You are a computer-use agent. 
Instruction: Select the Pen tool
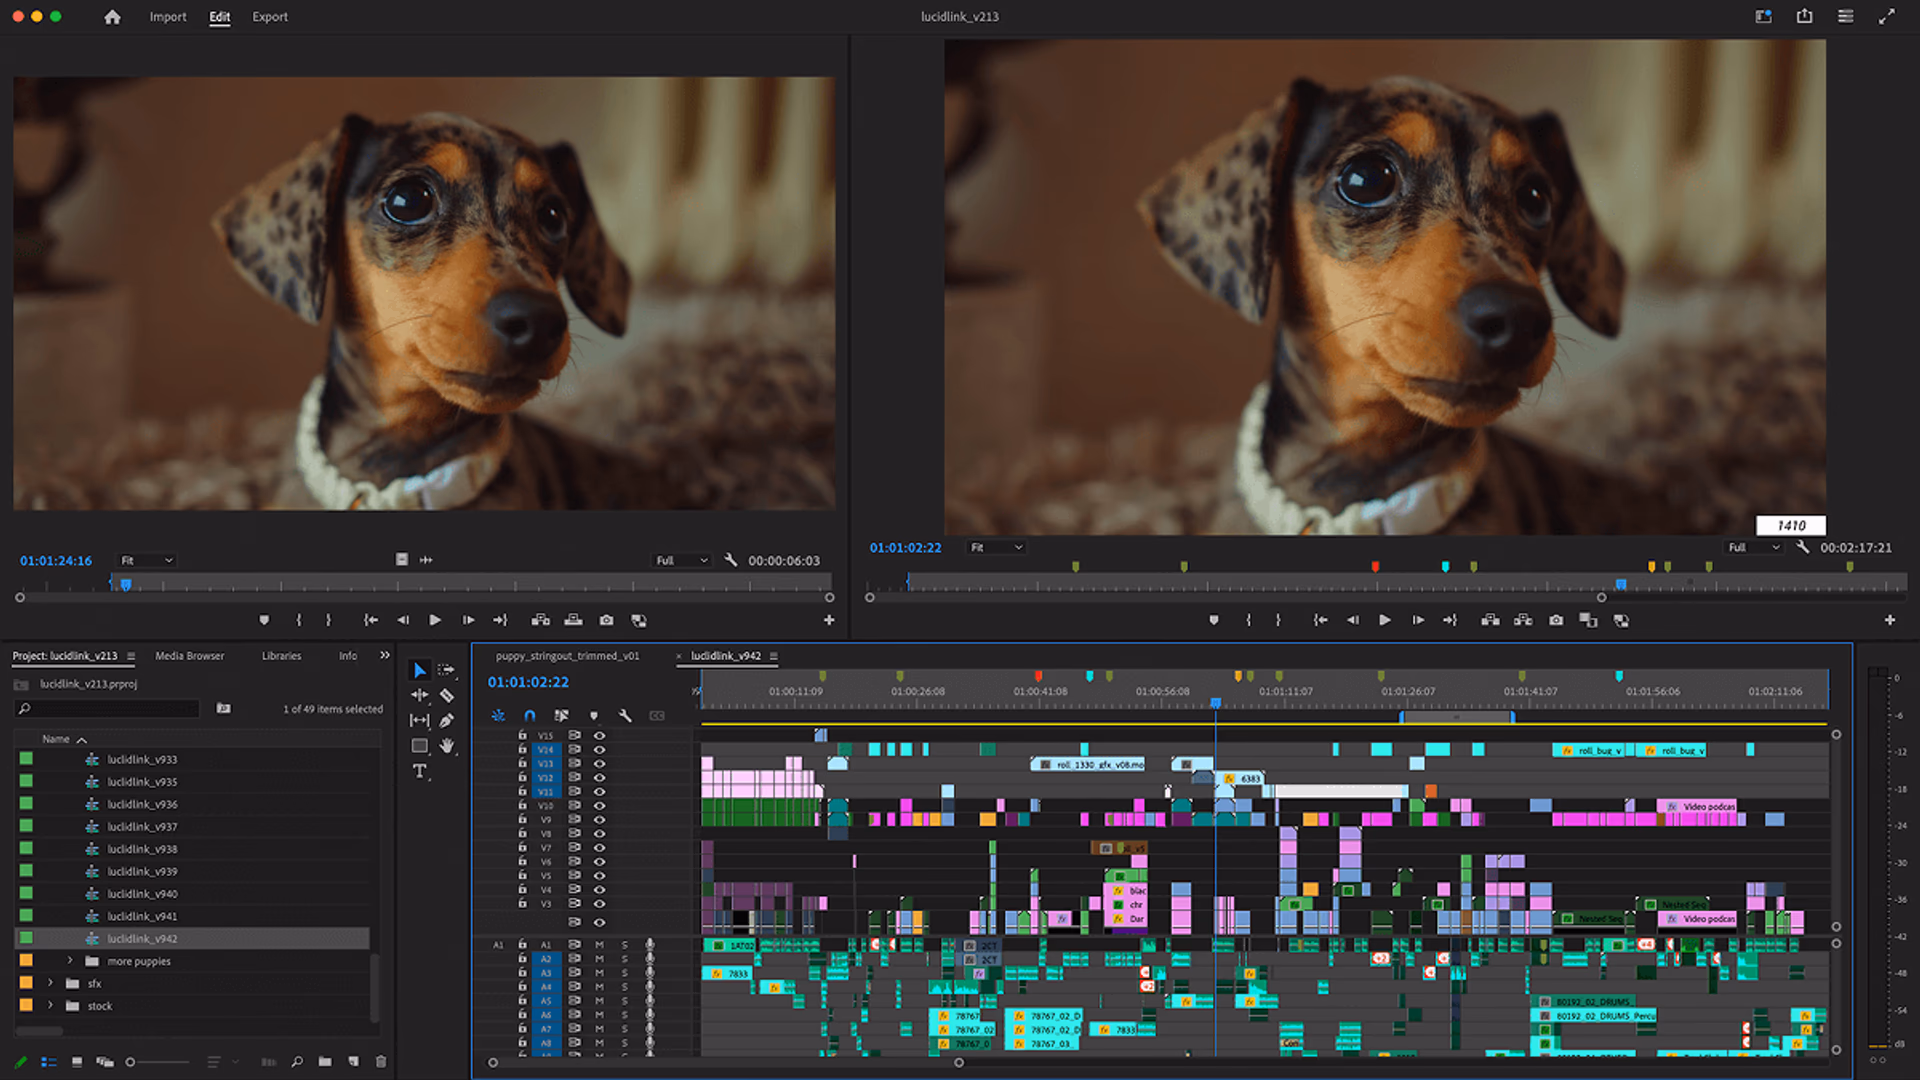click(x=448, y=720)
